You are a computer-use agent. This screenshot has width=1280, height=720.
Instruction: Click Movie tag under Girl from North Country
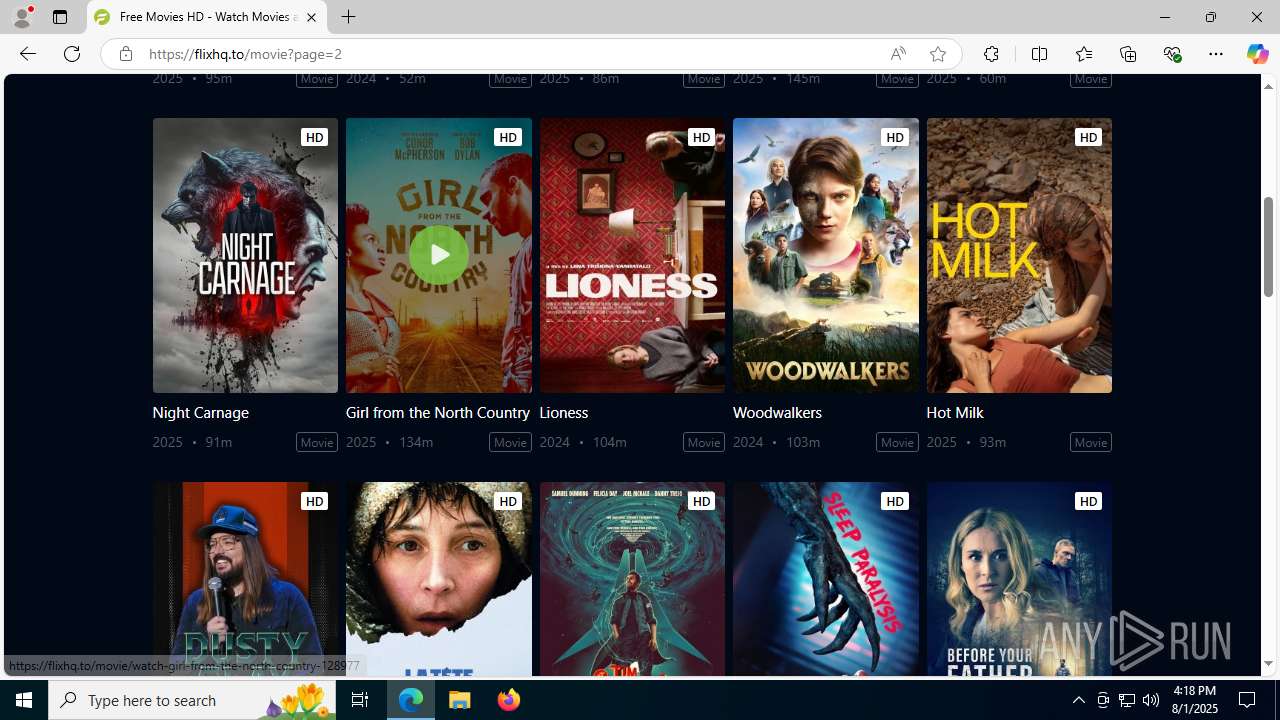click(510, 442)
